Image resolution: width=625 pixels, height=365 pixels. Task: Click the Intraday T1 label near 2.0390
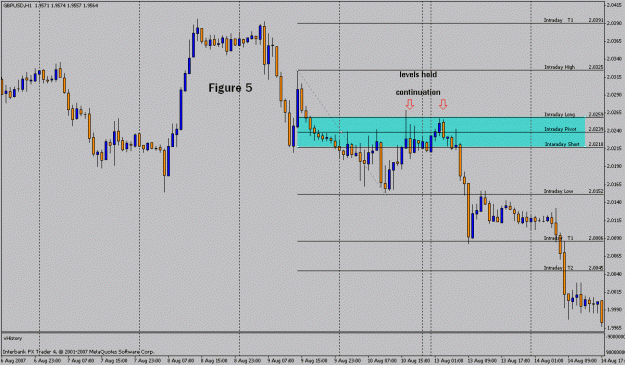point(558,20)
